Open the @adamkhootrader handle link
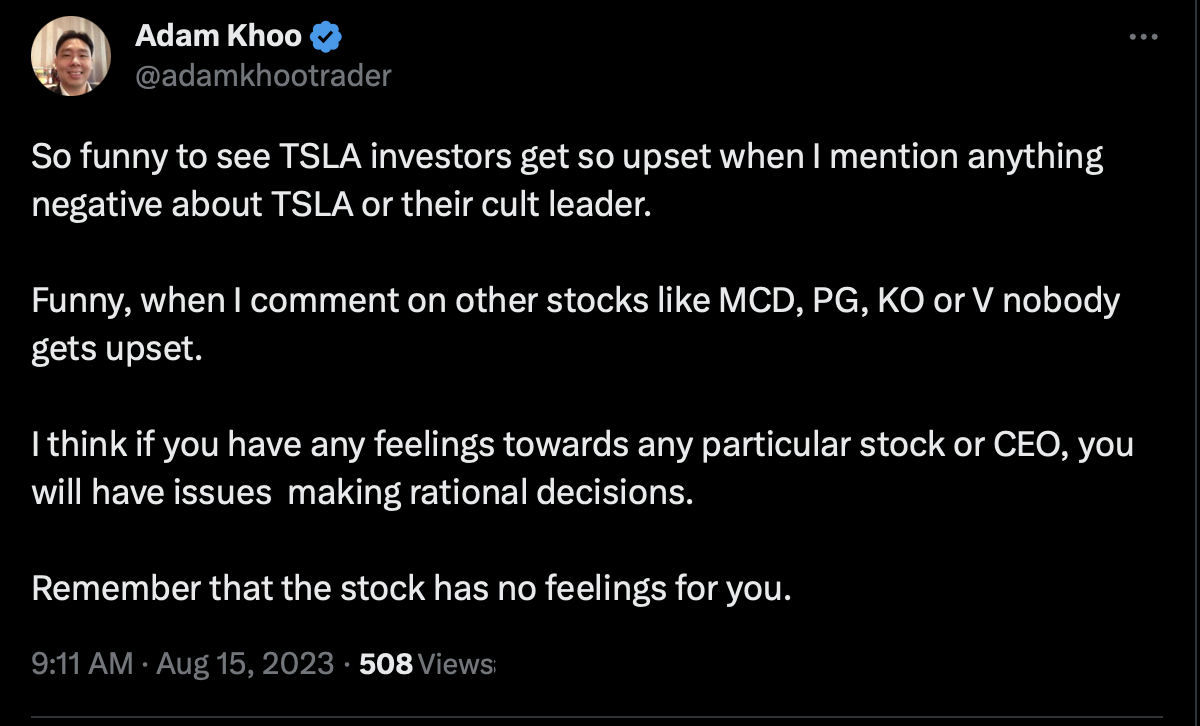 [262, 75]
